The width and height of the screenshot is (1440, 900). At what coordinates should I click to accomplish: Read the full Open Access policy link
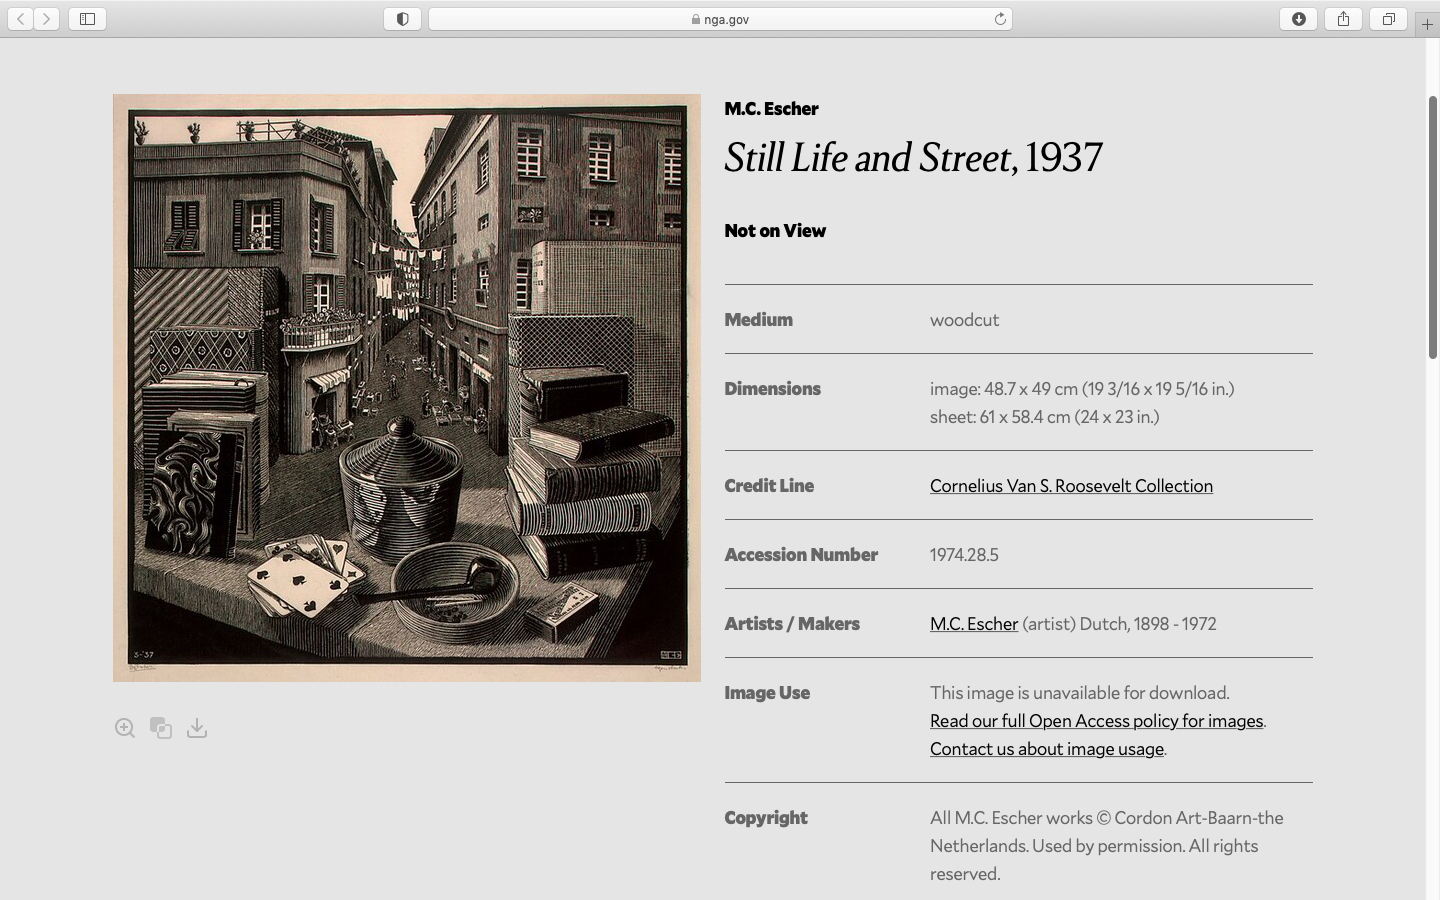click(1096, 721)
